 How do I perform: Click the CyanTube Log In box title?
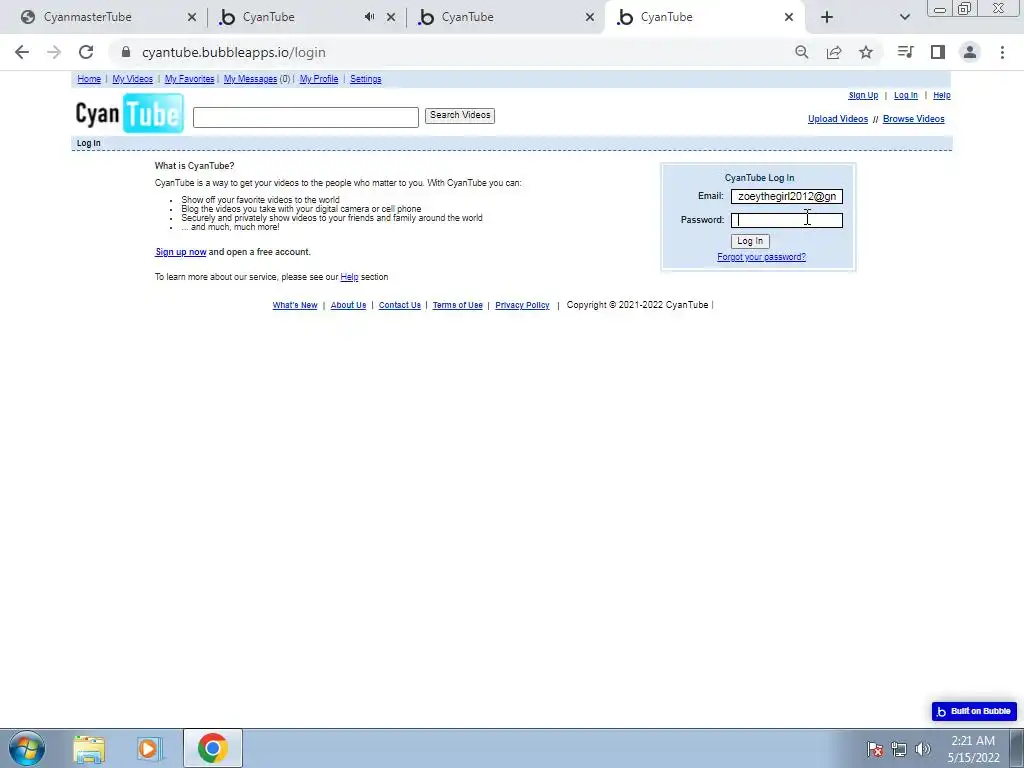[x=760, y=178]
